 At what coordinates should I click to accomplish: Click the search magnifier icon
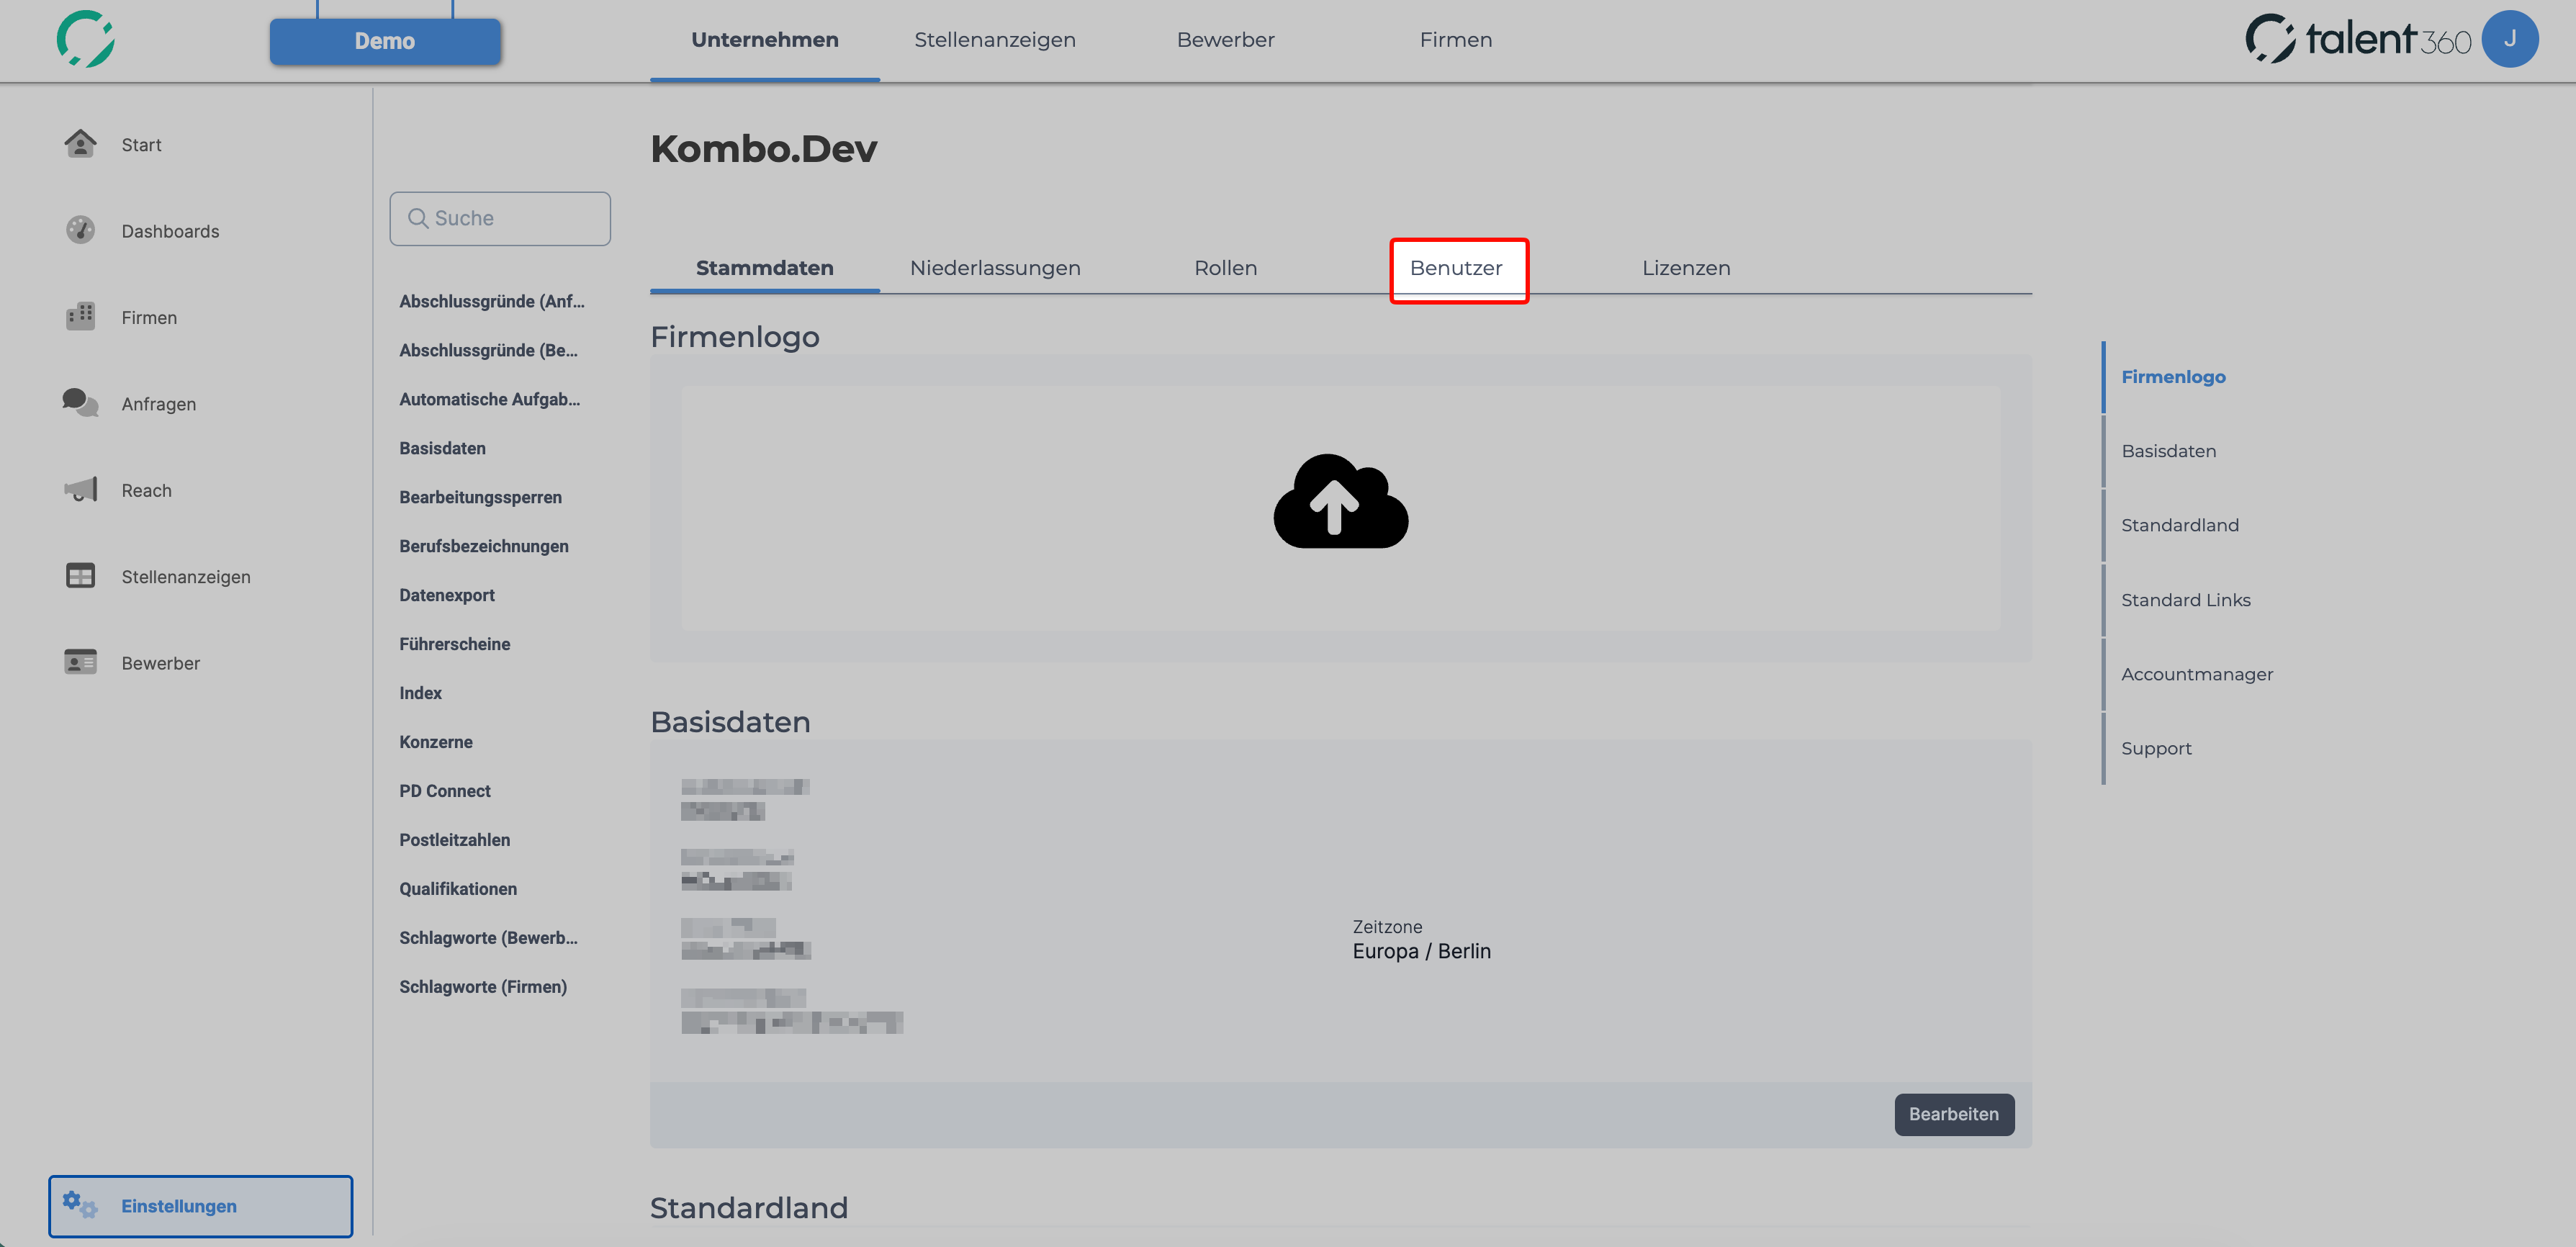[x=418, y=218]
